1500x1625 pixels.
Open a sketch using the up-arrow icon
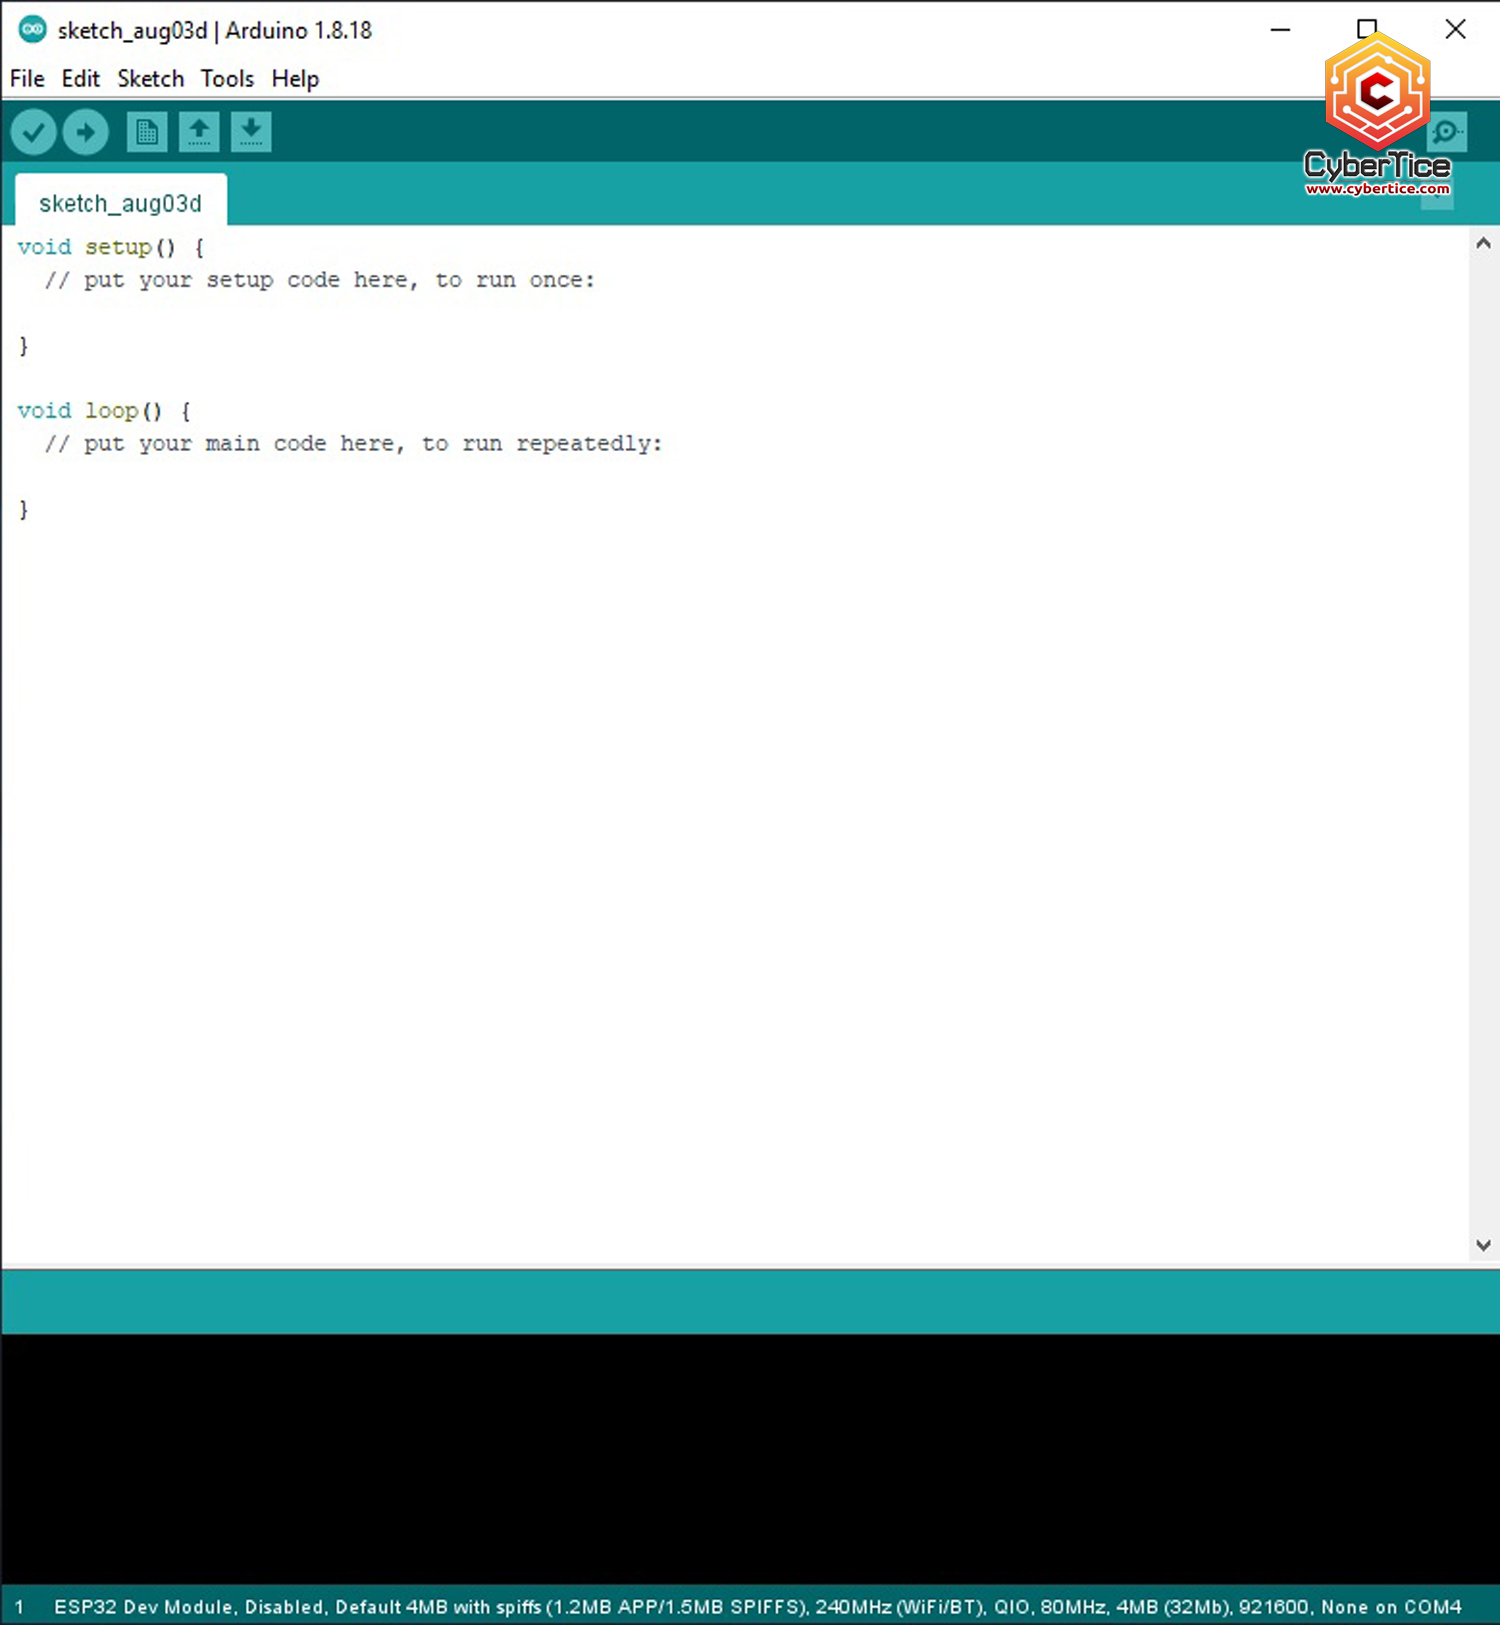199,132
